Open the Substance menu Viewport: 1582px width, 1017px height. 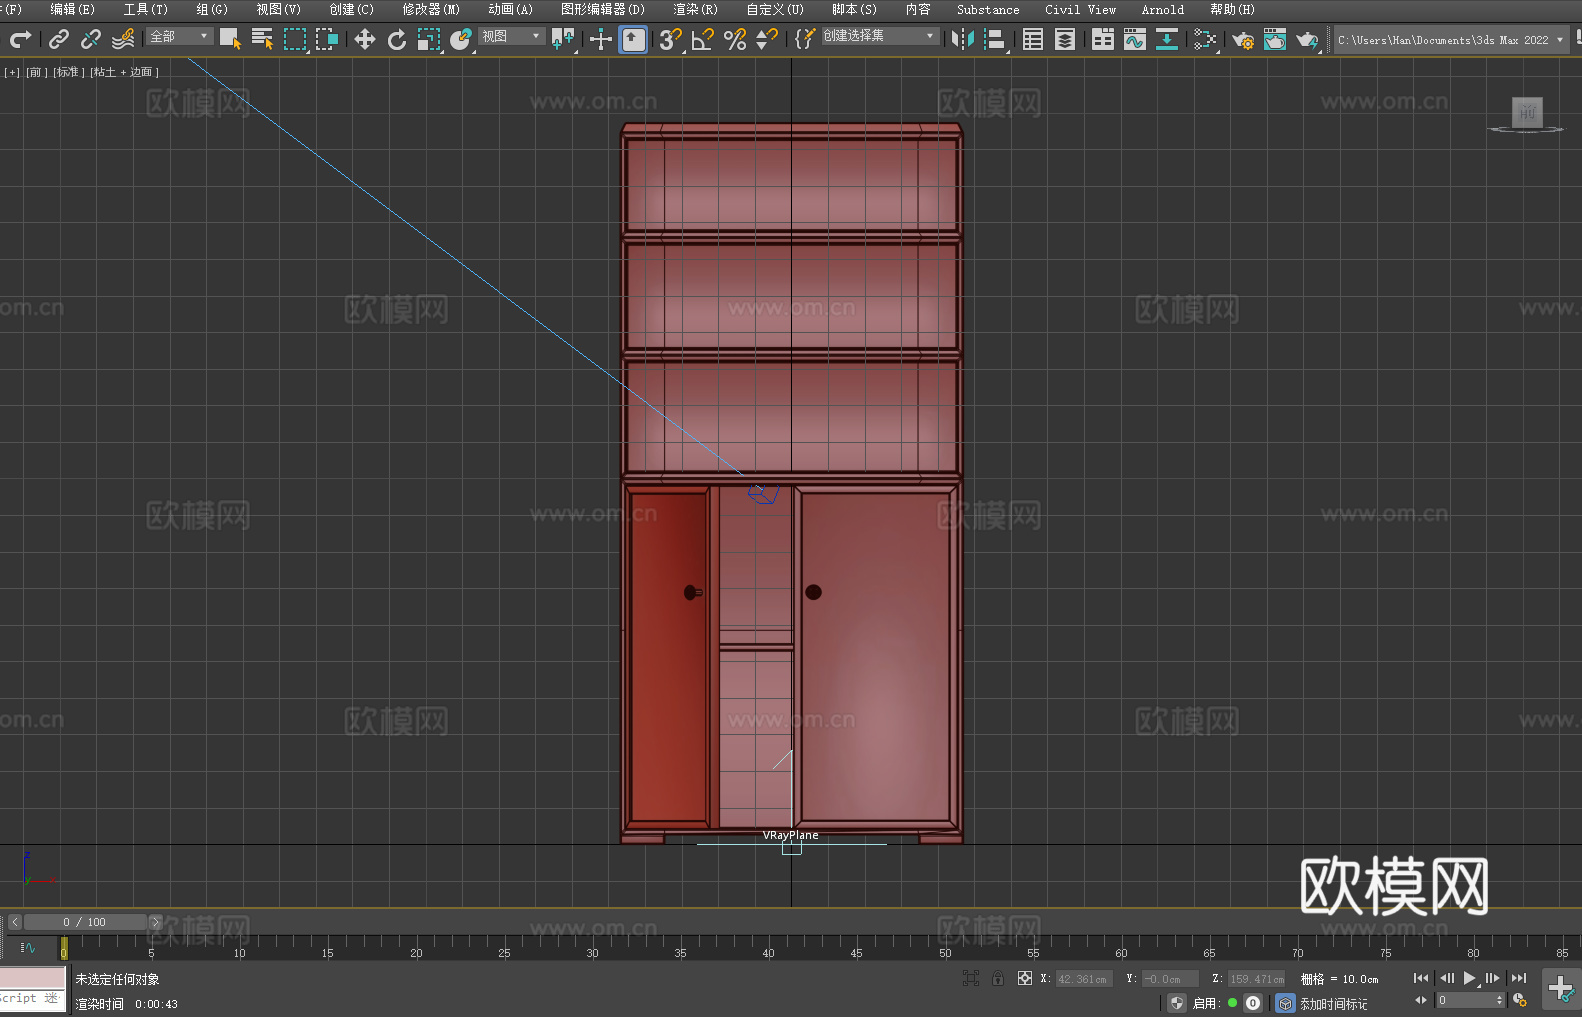[x=988, y=9]
